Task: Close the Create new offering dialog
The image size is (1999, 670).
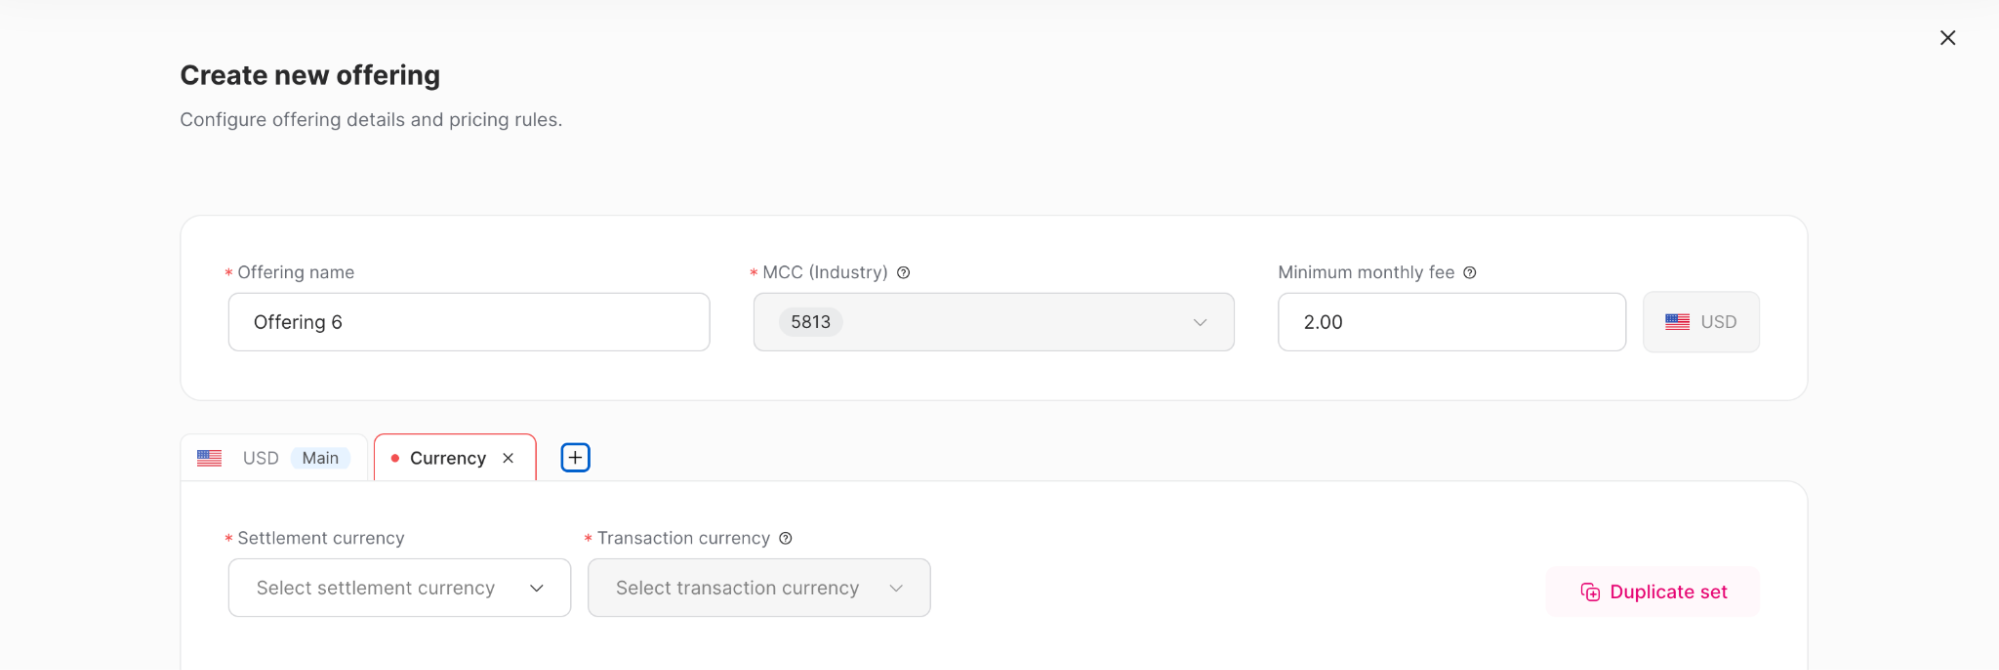Action: pyautogui.click(x=1947, y=38)
